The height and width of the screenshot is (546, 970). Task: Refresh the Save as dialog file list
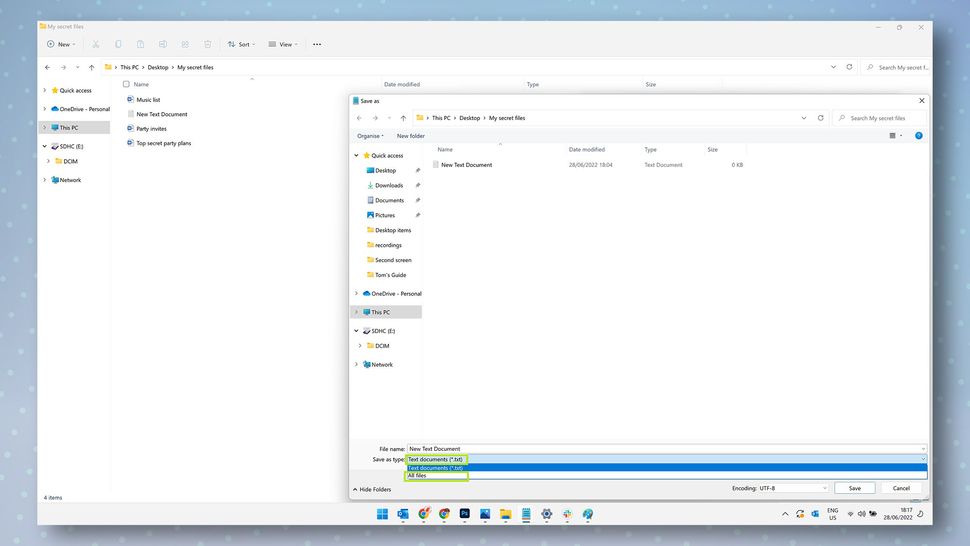click(x=821, y=117)
